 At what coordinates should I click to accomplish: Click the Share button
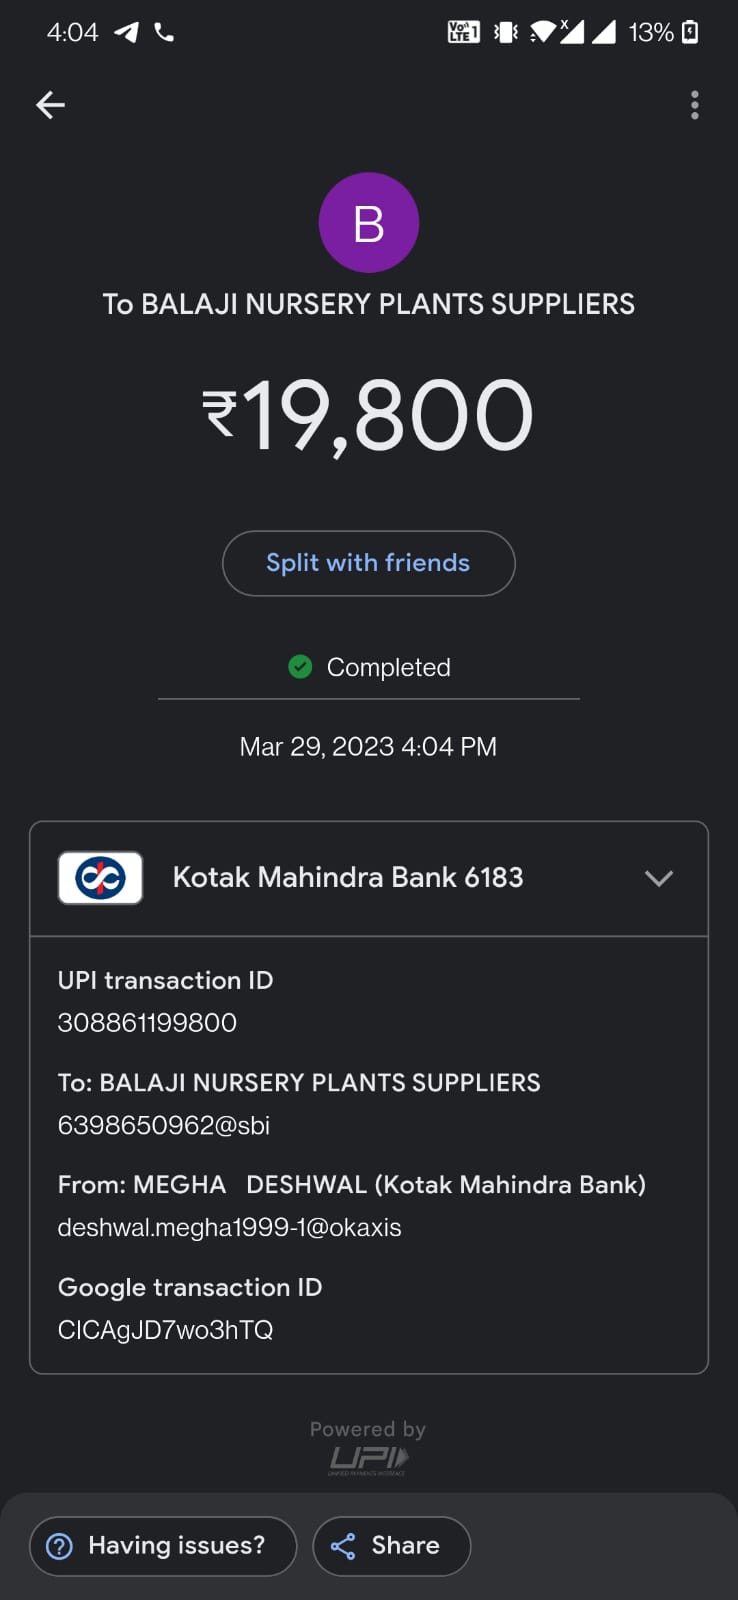[x=391, y=1546]
